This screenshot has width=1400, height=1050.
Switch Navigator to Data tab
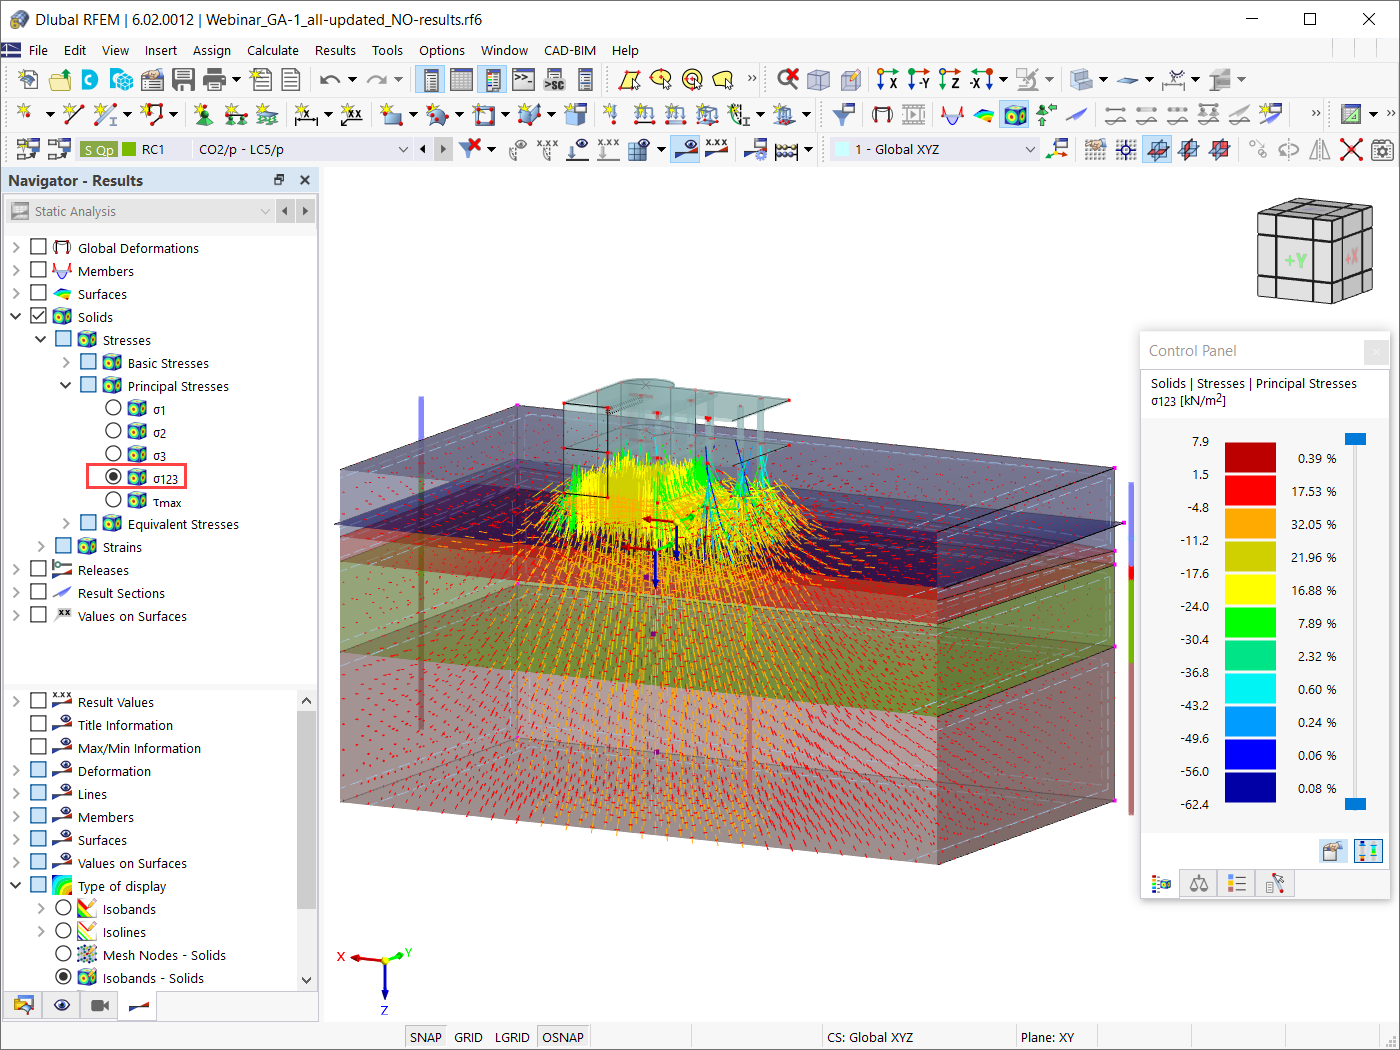23,1005
